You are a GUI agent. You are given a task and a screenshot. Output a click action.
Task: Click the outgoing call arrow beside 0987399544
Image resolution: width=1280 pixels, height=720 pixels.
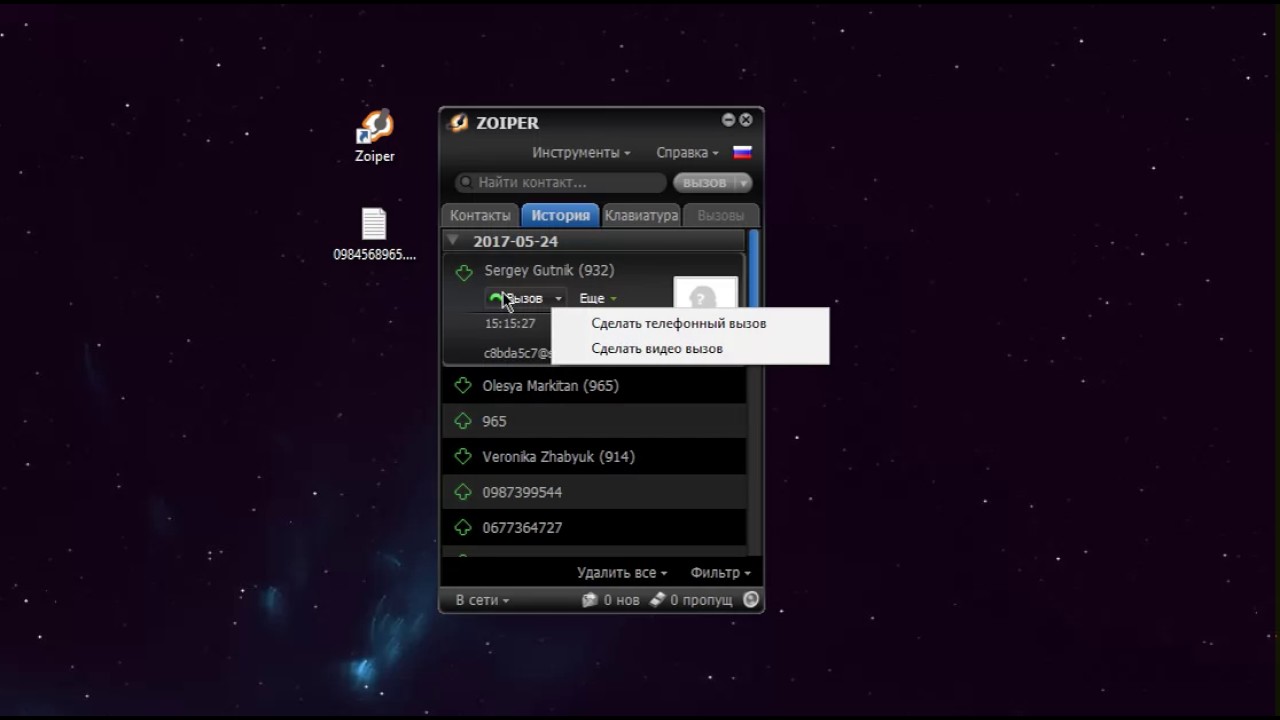pos(462,492)
